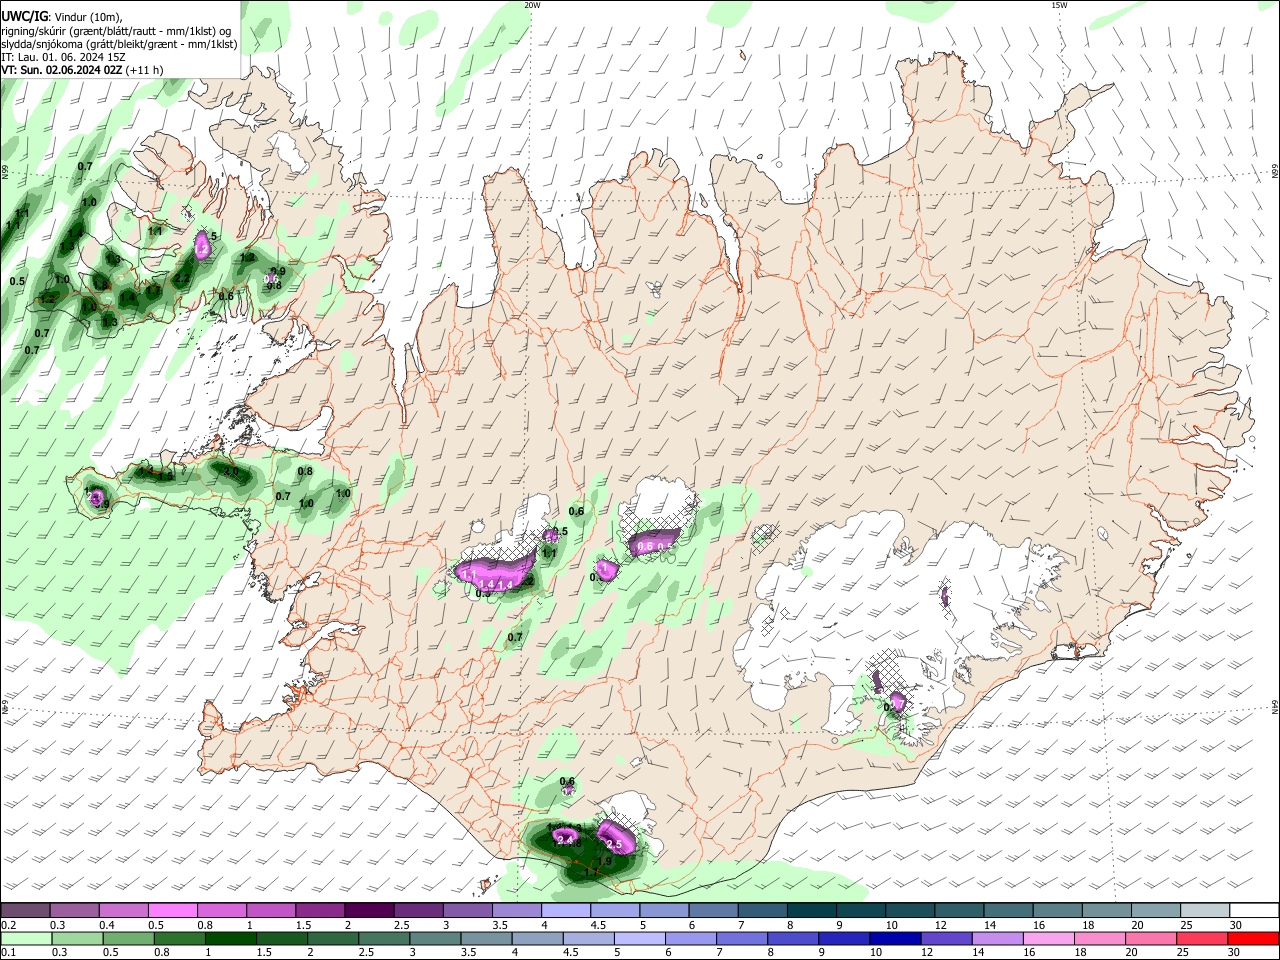The height and width of the screenshot is (960, 1280).
Task: Pick the darkest green swatch between 1 and 1.5, lower row
Action: coord(231,938)
